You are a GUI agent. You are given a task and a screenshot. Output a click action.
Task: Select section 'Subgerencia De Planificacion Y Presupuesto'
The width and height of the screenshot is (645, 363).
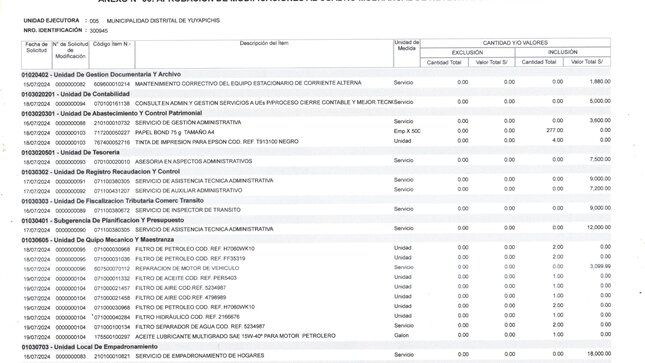103,220
